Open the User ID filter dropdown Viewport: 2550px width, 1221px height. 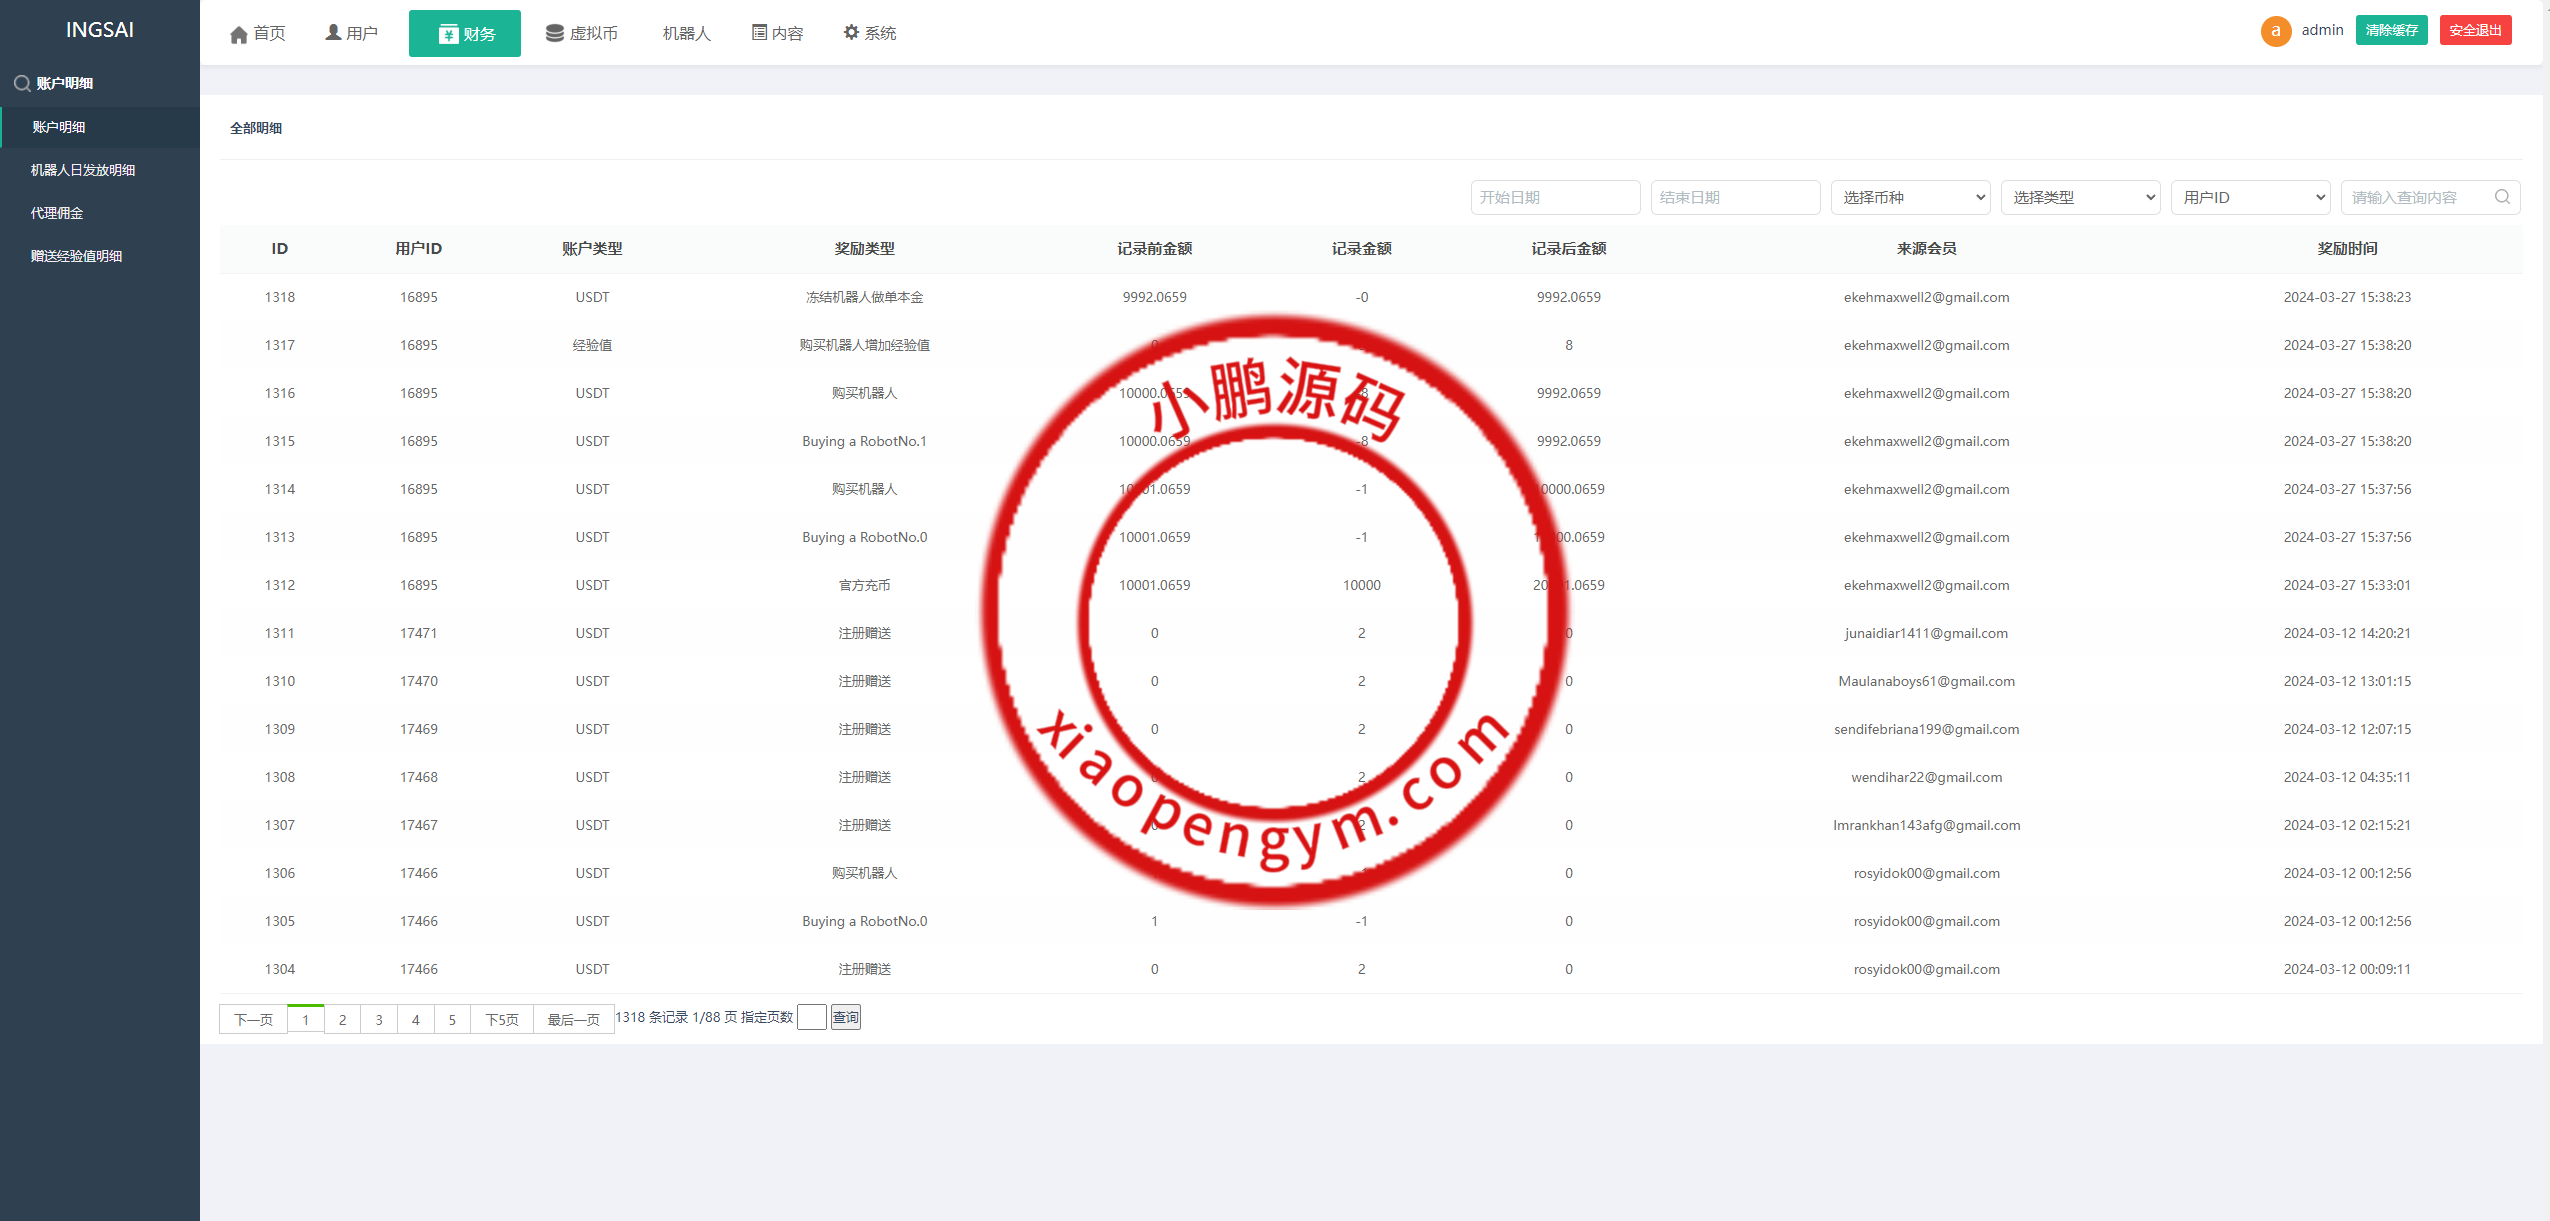2250,197
